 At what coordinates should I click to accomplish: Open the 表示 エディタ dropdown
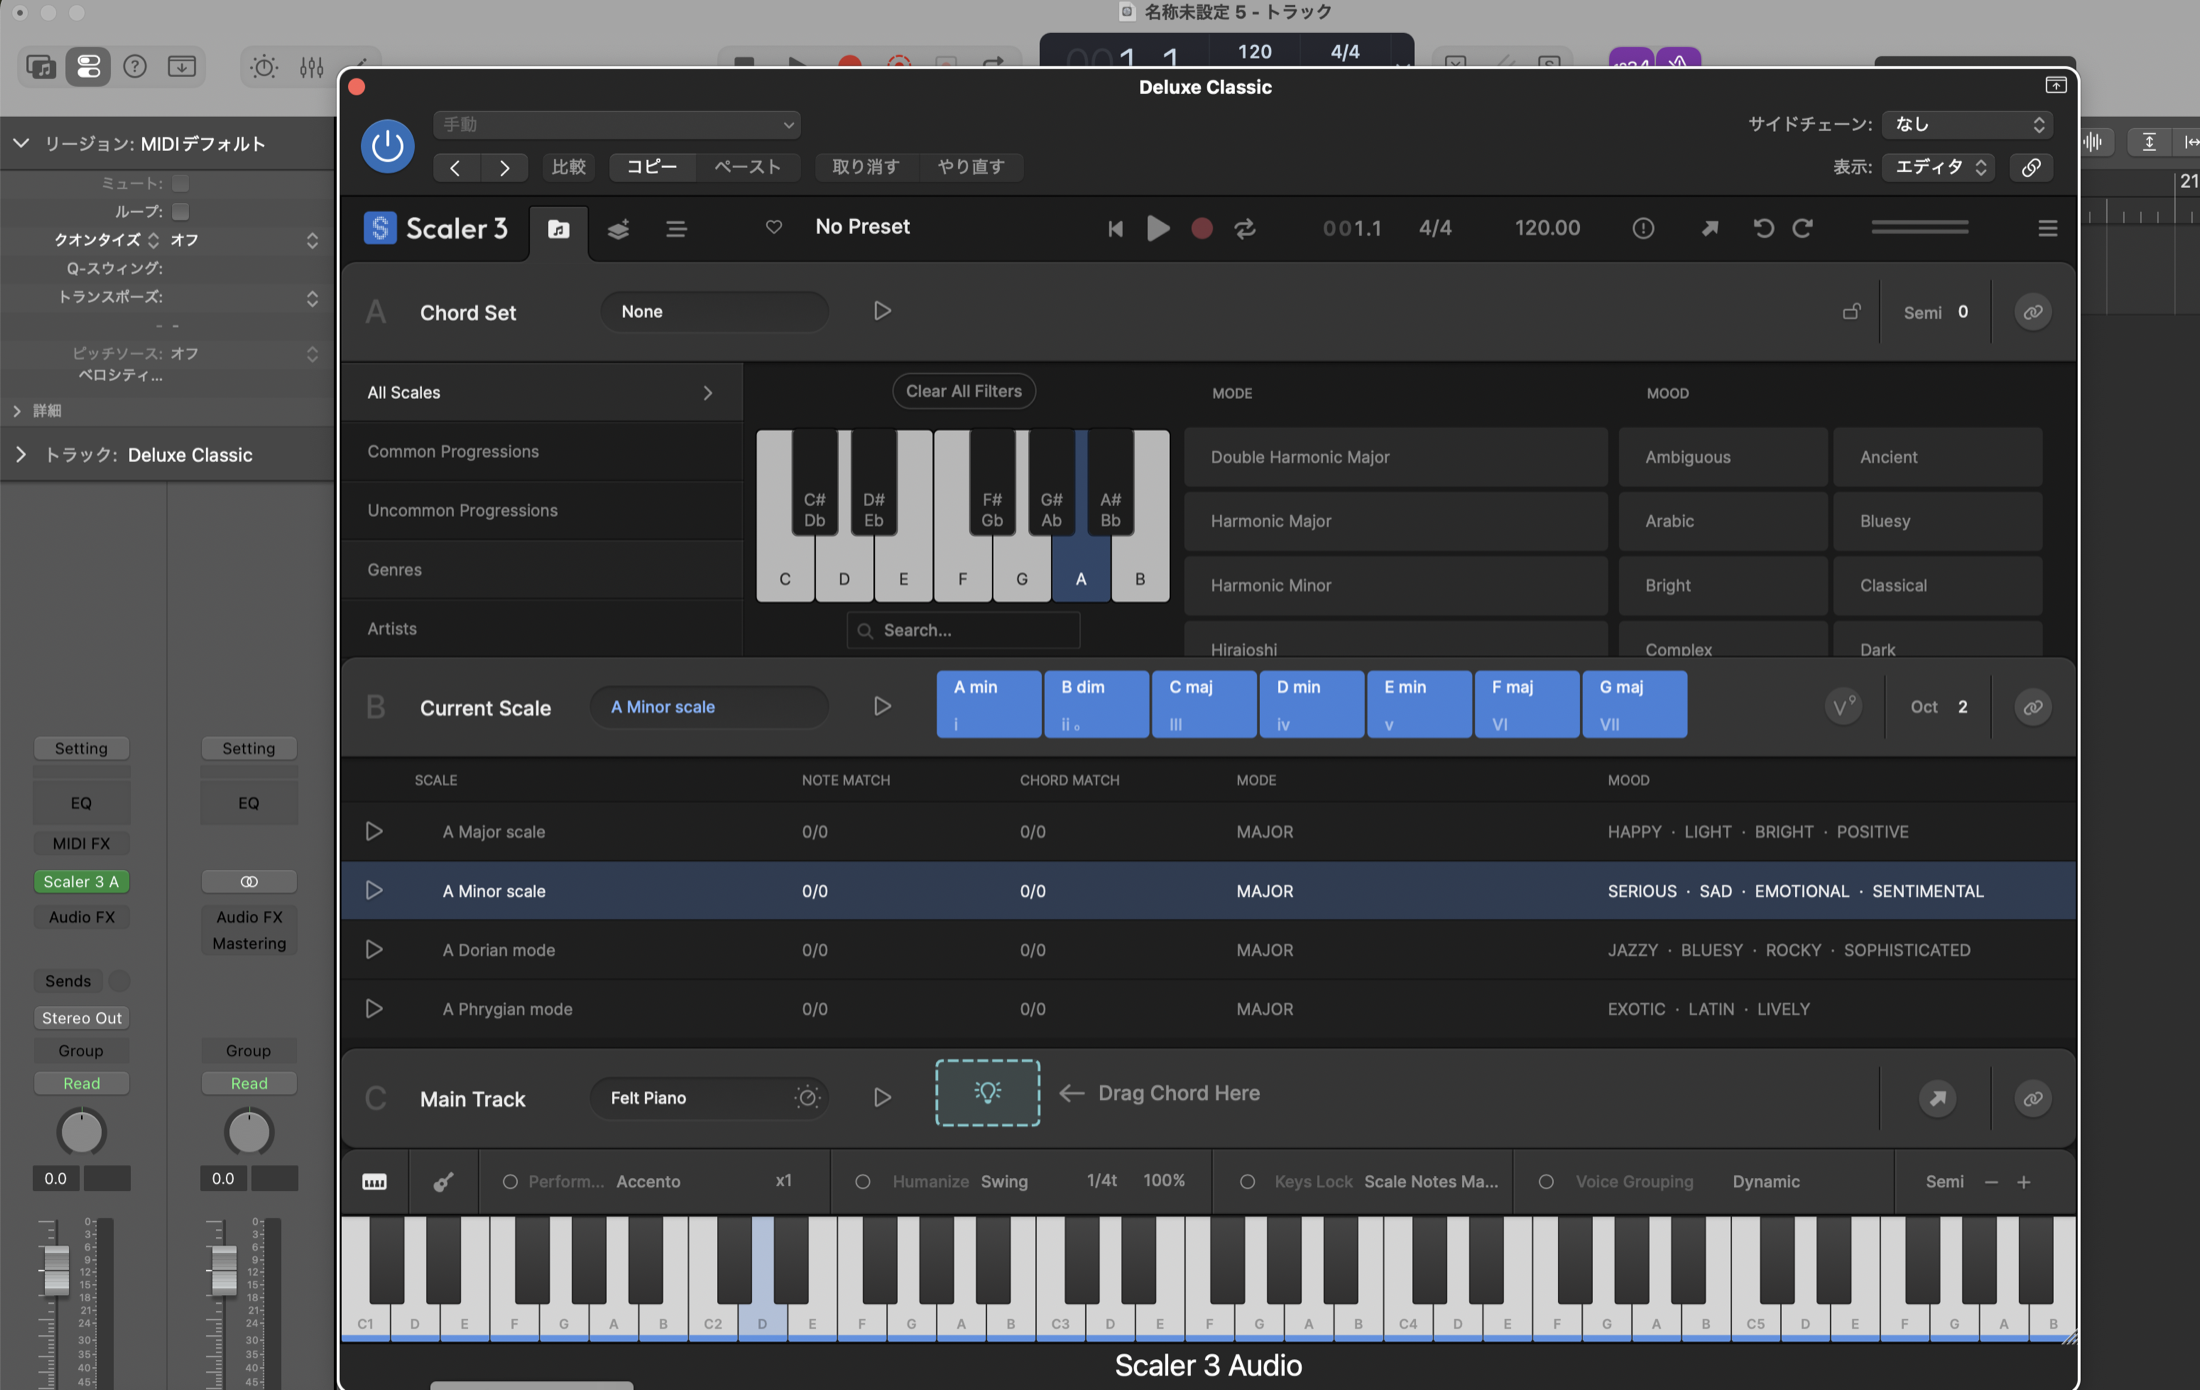[1939, 167]
